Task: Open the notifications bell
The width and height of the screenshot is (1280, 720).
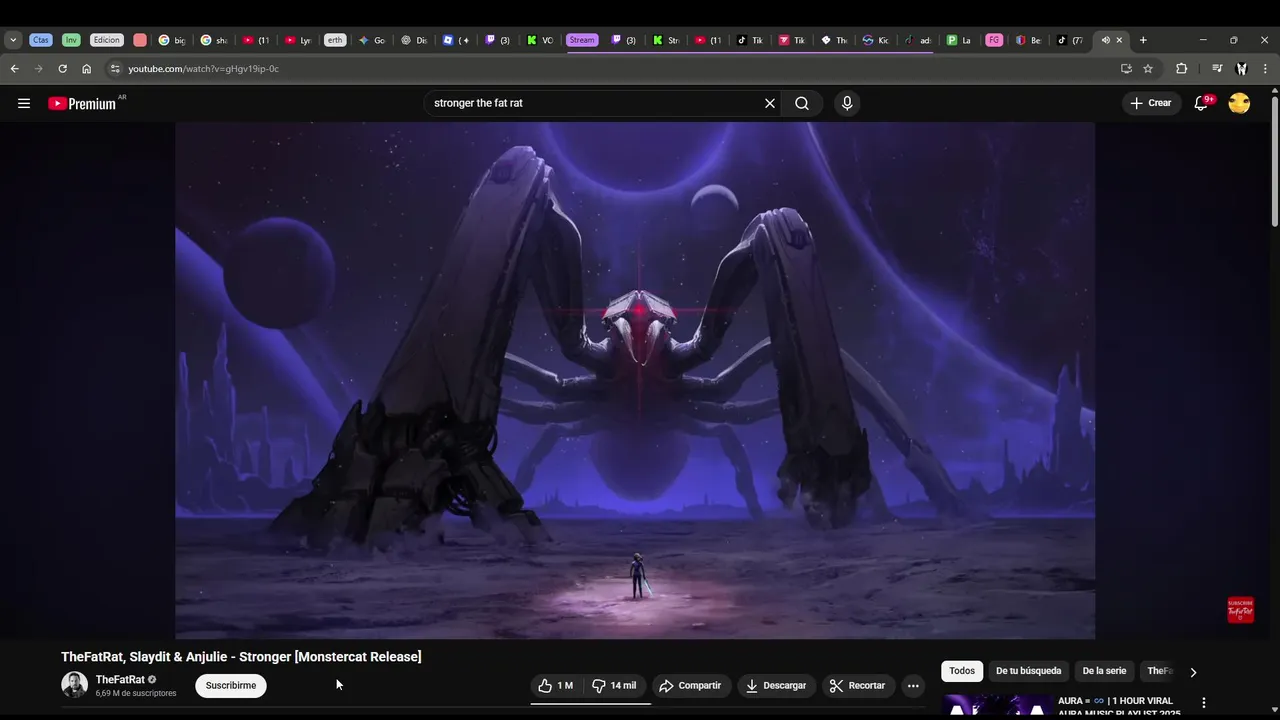Action: coord(1201,103)
